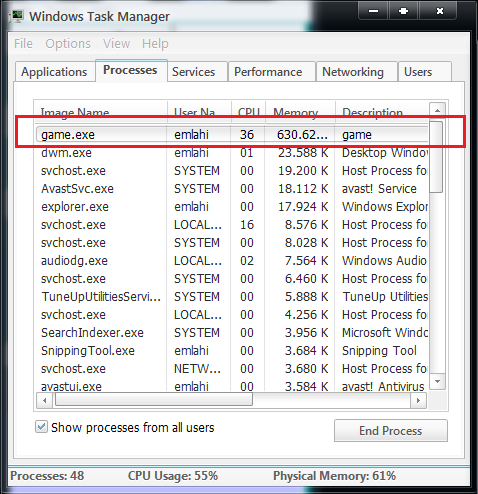Click the horizontal scrollbar left arrow
This screenshot has height=494, width=478.
coord(45,400)
